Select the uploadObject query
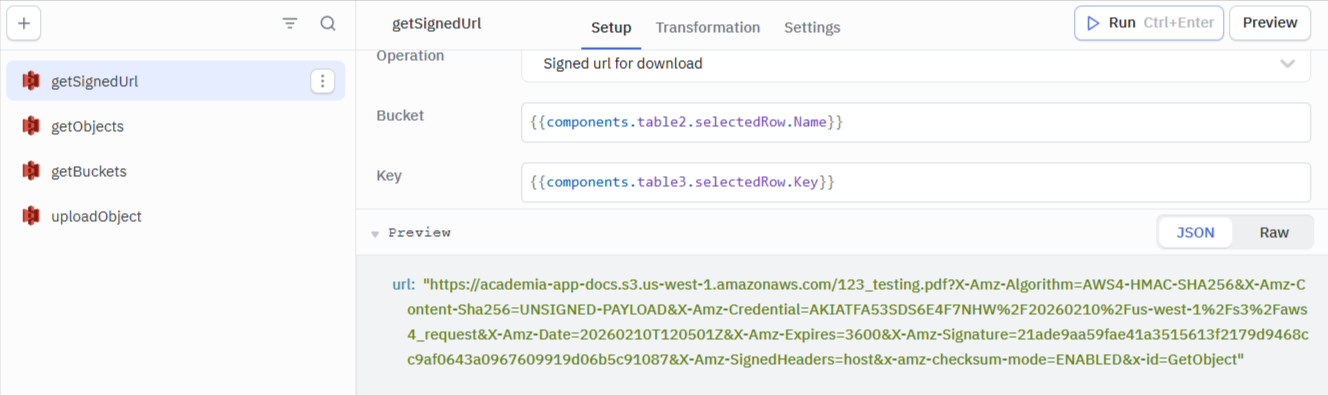1328x395 pixels. [x=176, y=216]
